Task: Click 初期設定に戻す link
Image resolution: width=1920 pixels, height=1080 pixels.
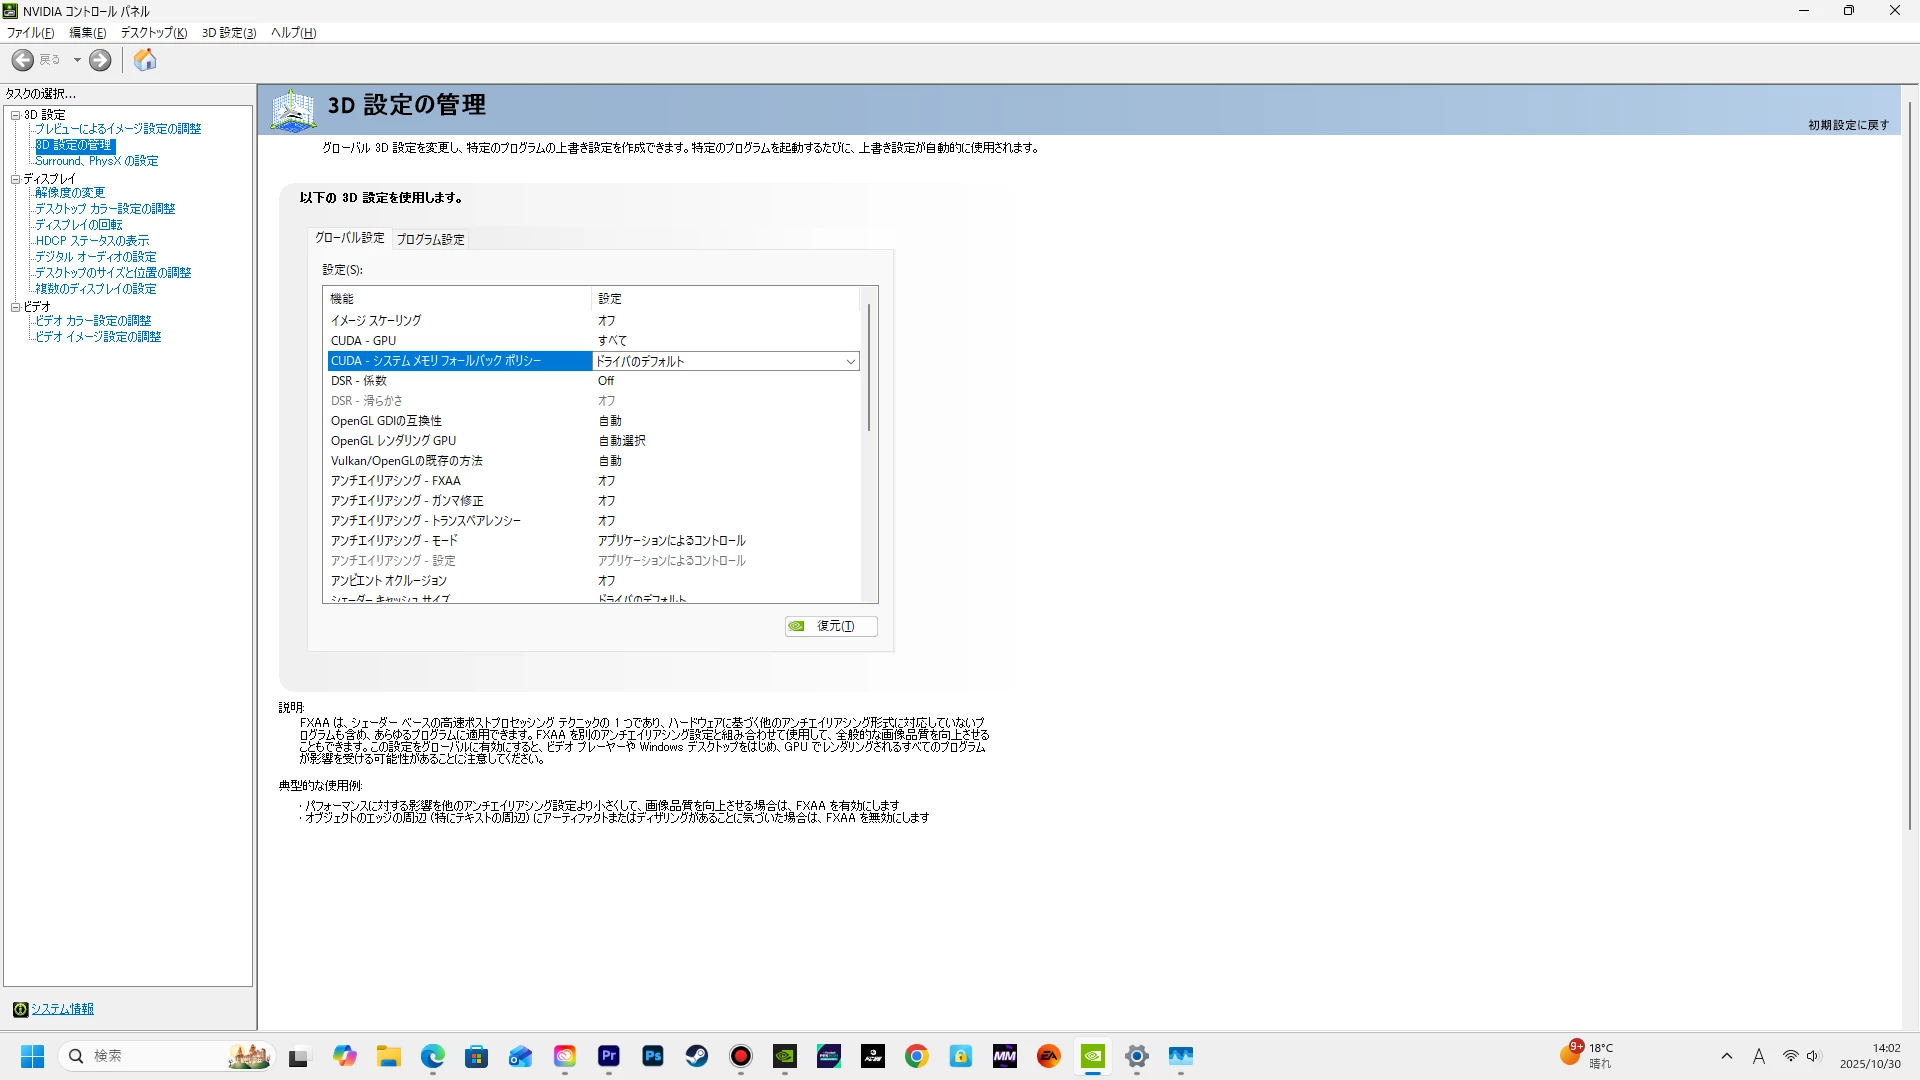Action: click(x=1848, y=125)
